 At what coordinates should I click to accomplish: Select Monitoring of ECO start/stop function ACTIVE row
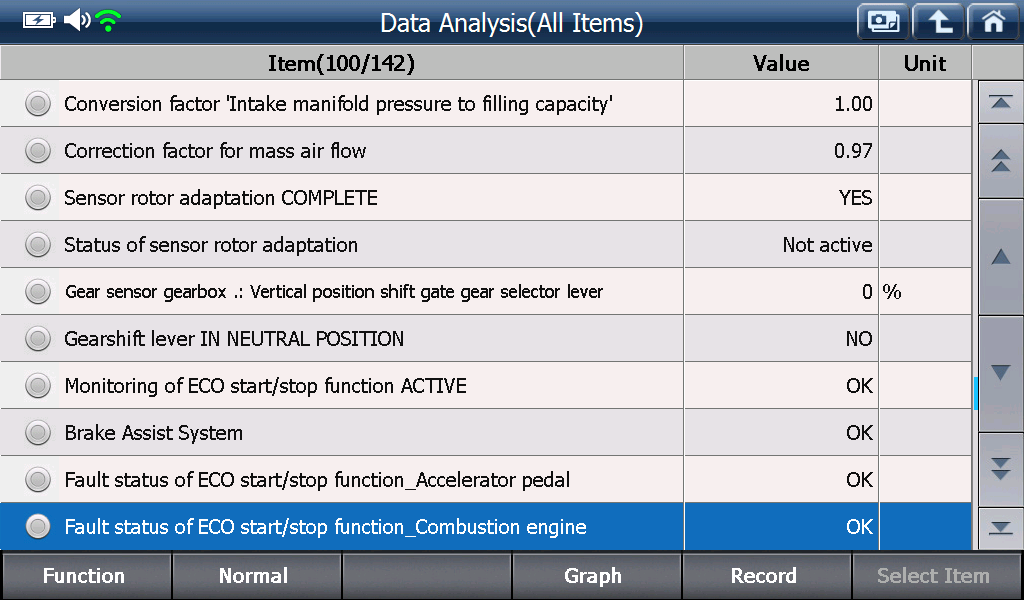coord(486,386)
